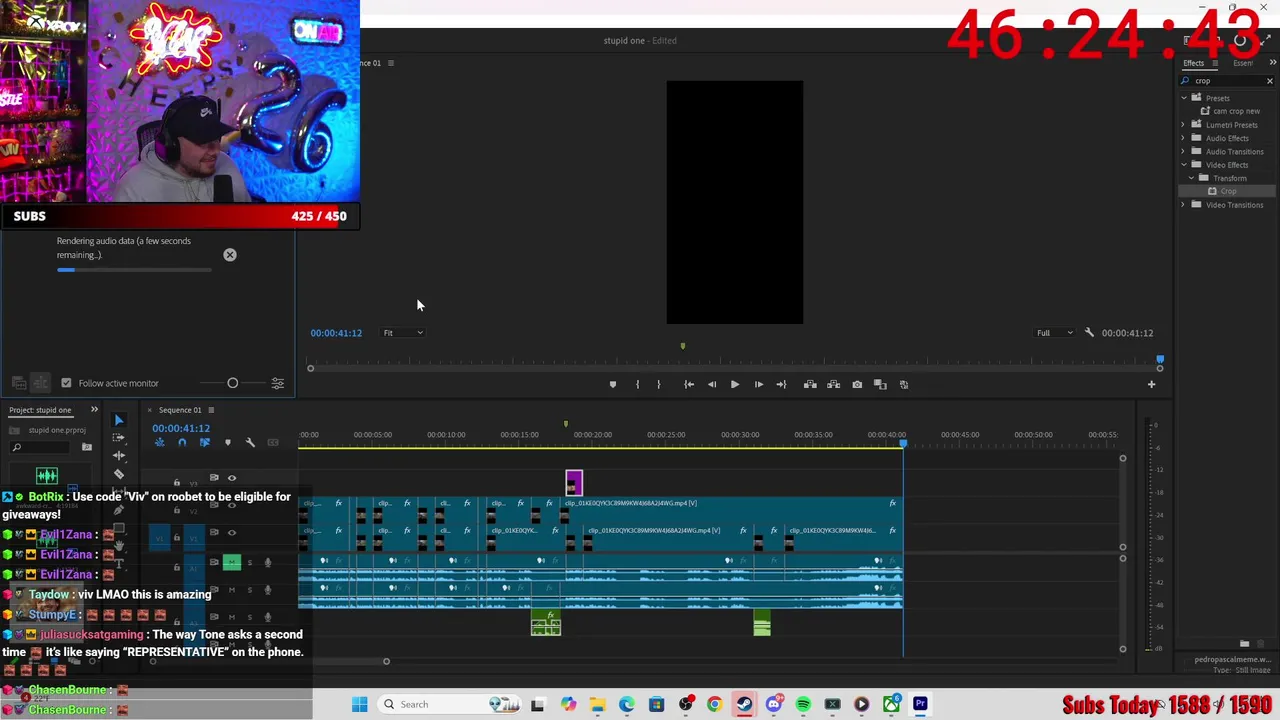Open timeline display settings wrench
Image resolution: width=1280 pixels, height=720 pixels.
tap(250, 442)
